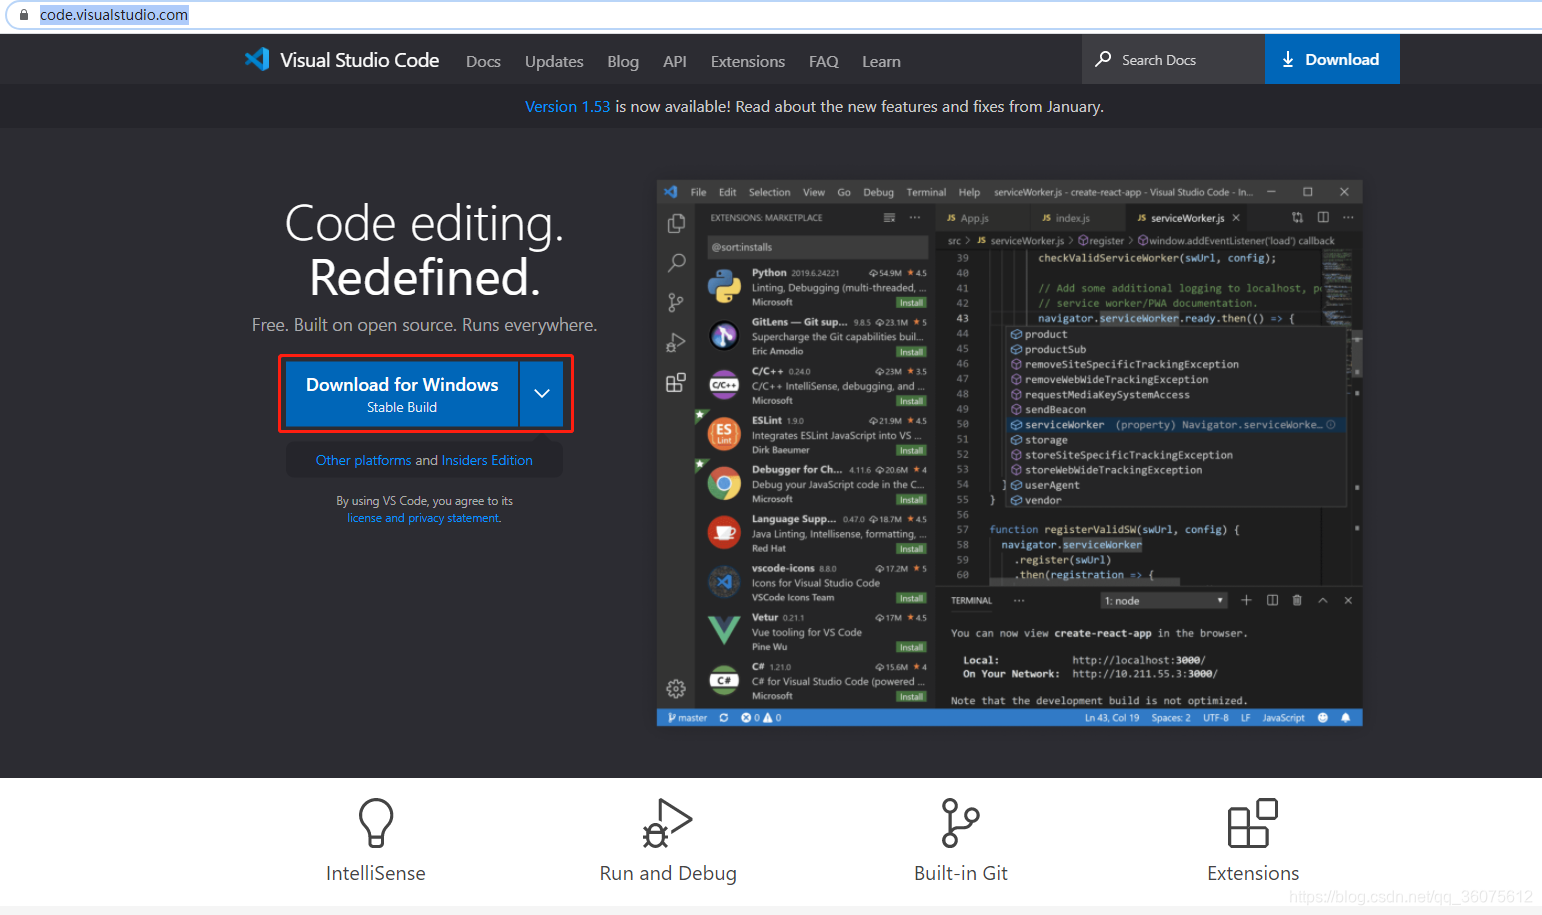Click 'Spaces: 2' in status bar
The image size is (1542, 915).
[1171, 718]
